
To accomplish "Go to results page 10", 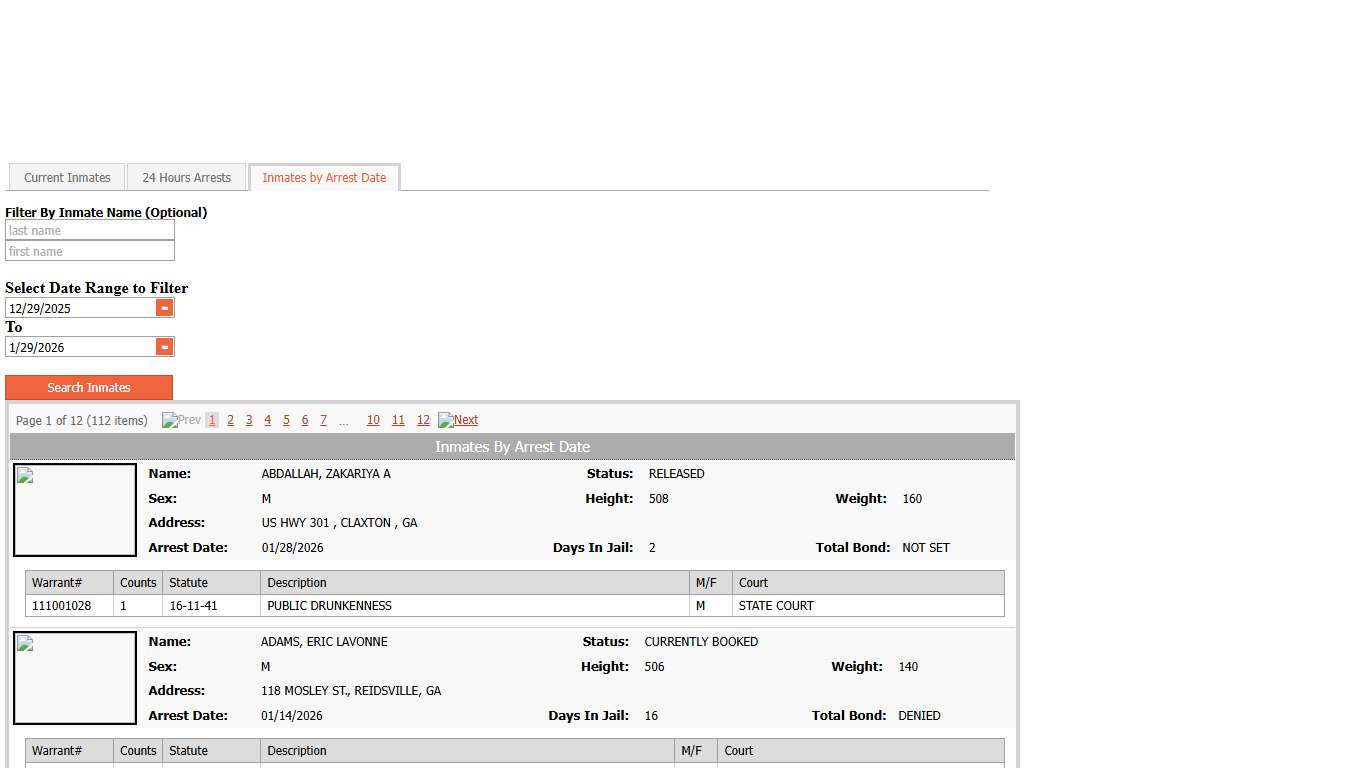I will (373, 420).
